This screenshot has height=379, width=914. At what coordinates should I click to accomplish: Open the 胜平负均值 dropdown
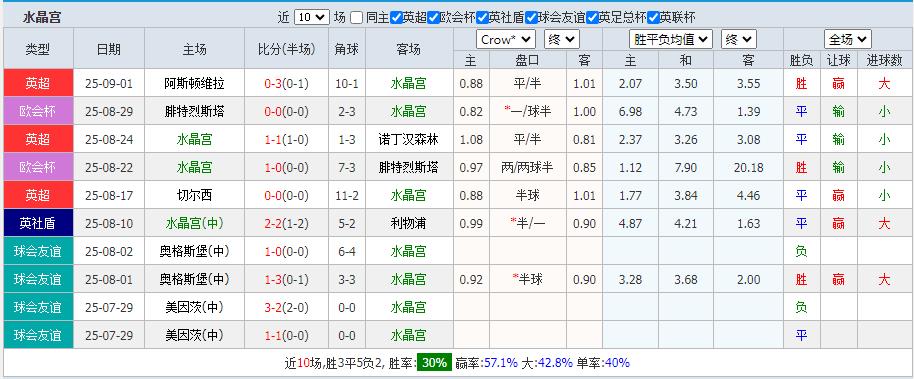[x=671, y=40]
